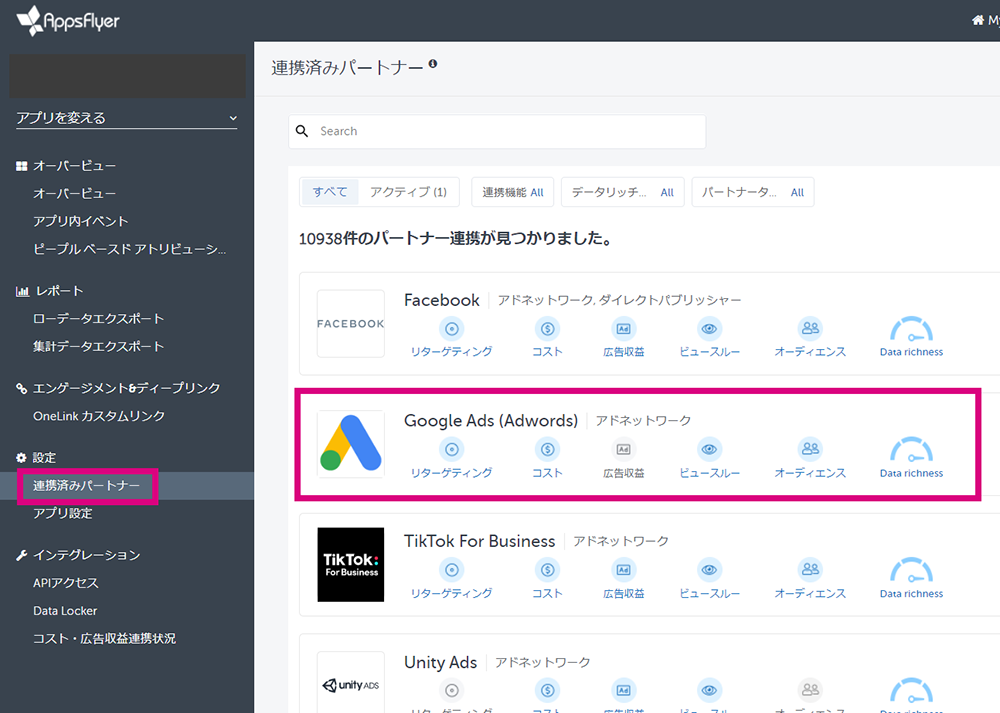Click Google Ads' コスト dollar icon
Image resolution: width=1000 pixels, height=713 pixels.
click(x=547, y=450)
